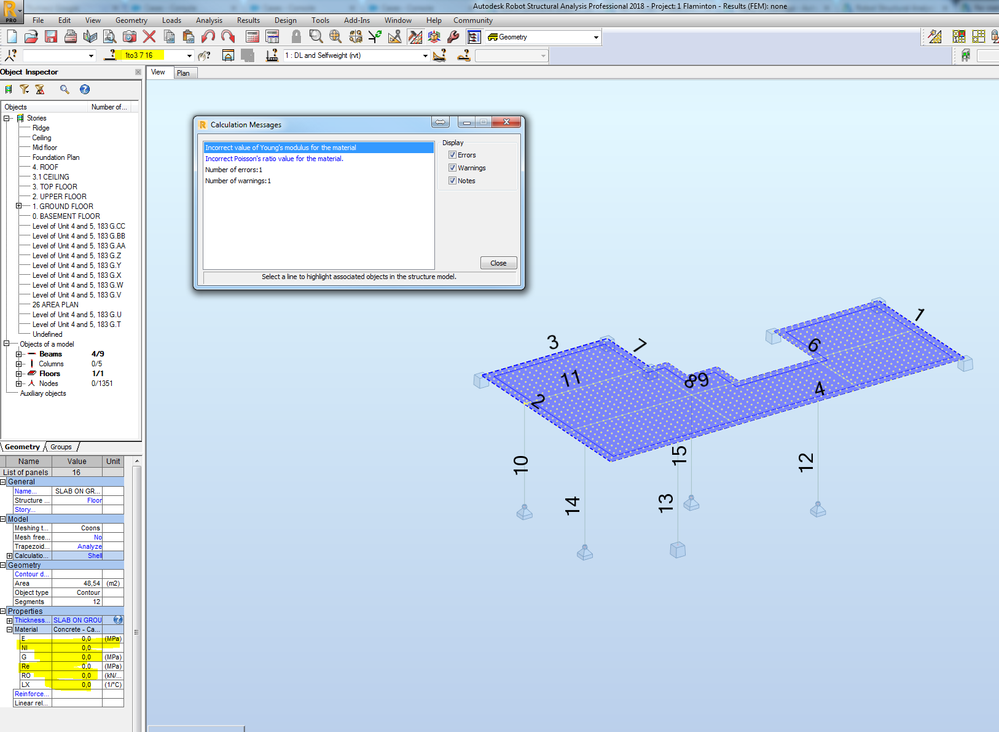Open the Geometry layout dropdown
This screenshot has height=732, width=999.
click(x=596, y=38)
